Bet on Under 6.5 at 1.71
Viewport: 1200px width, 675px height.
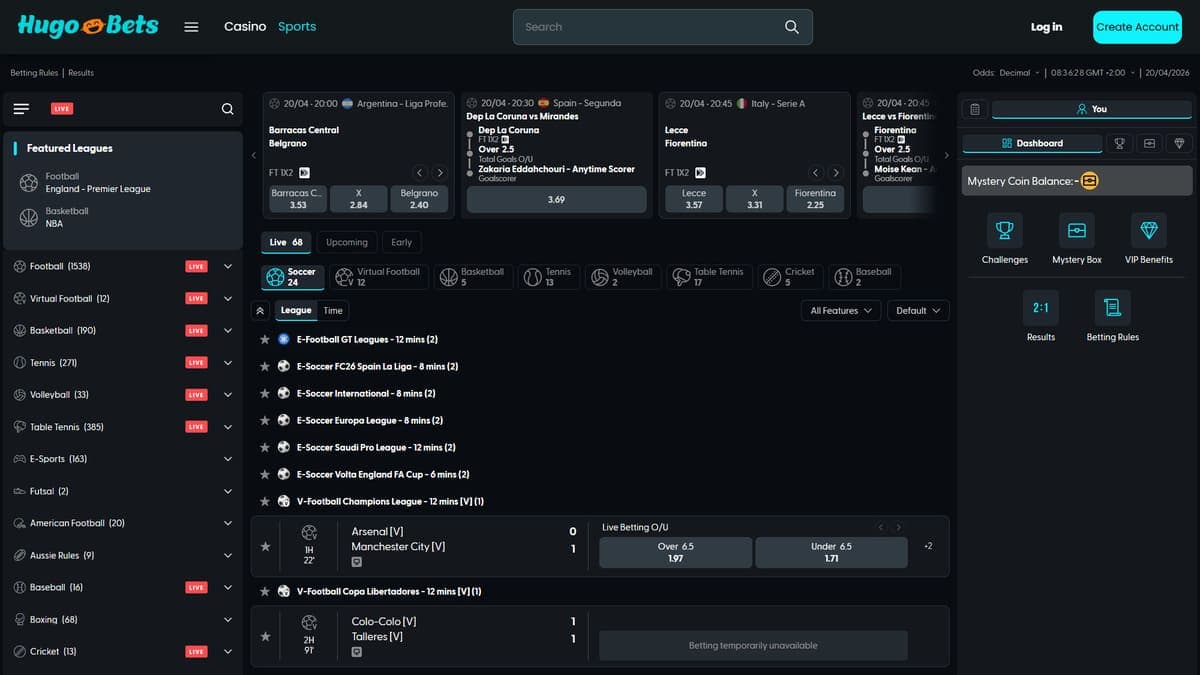[x=831, y=553]
